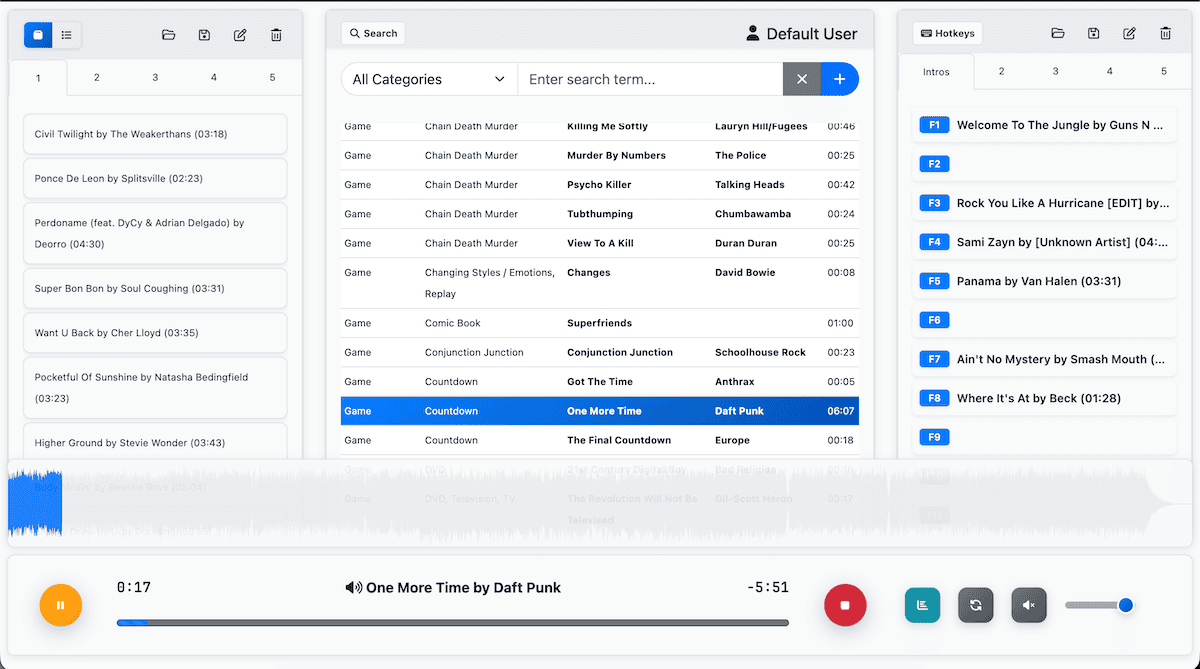
Task: Switch to holding tank tab 3
Action: tap(155, 77)
